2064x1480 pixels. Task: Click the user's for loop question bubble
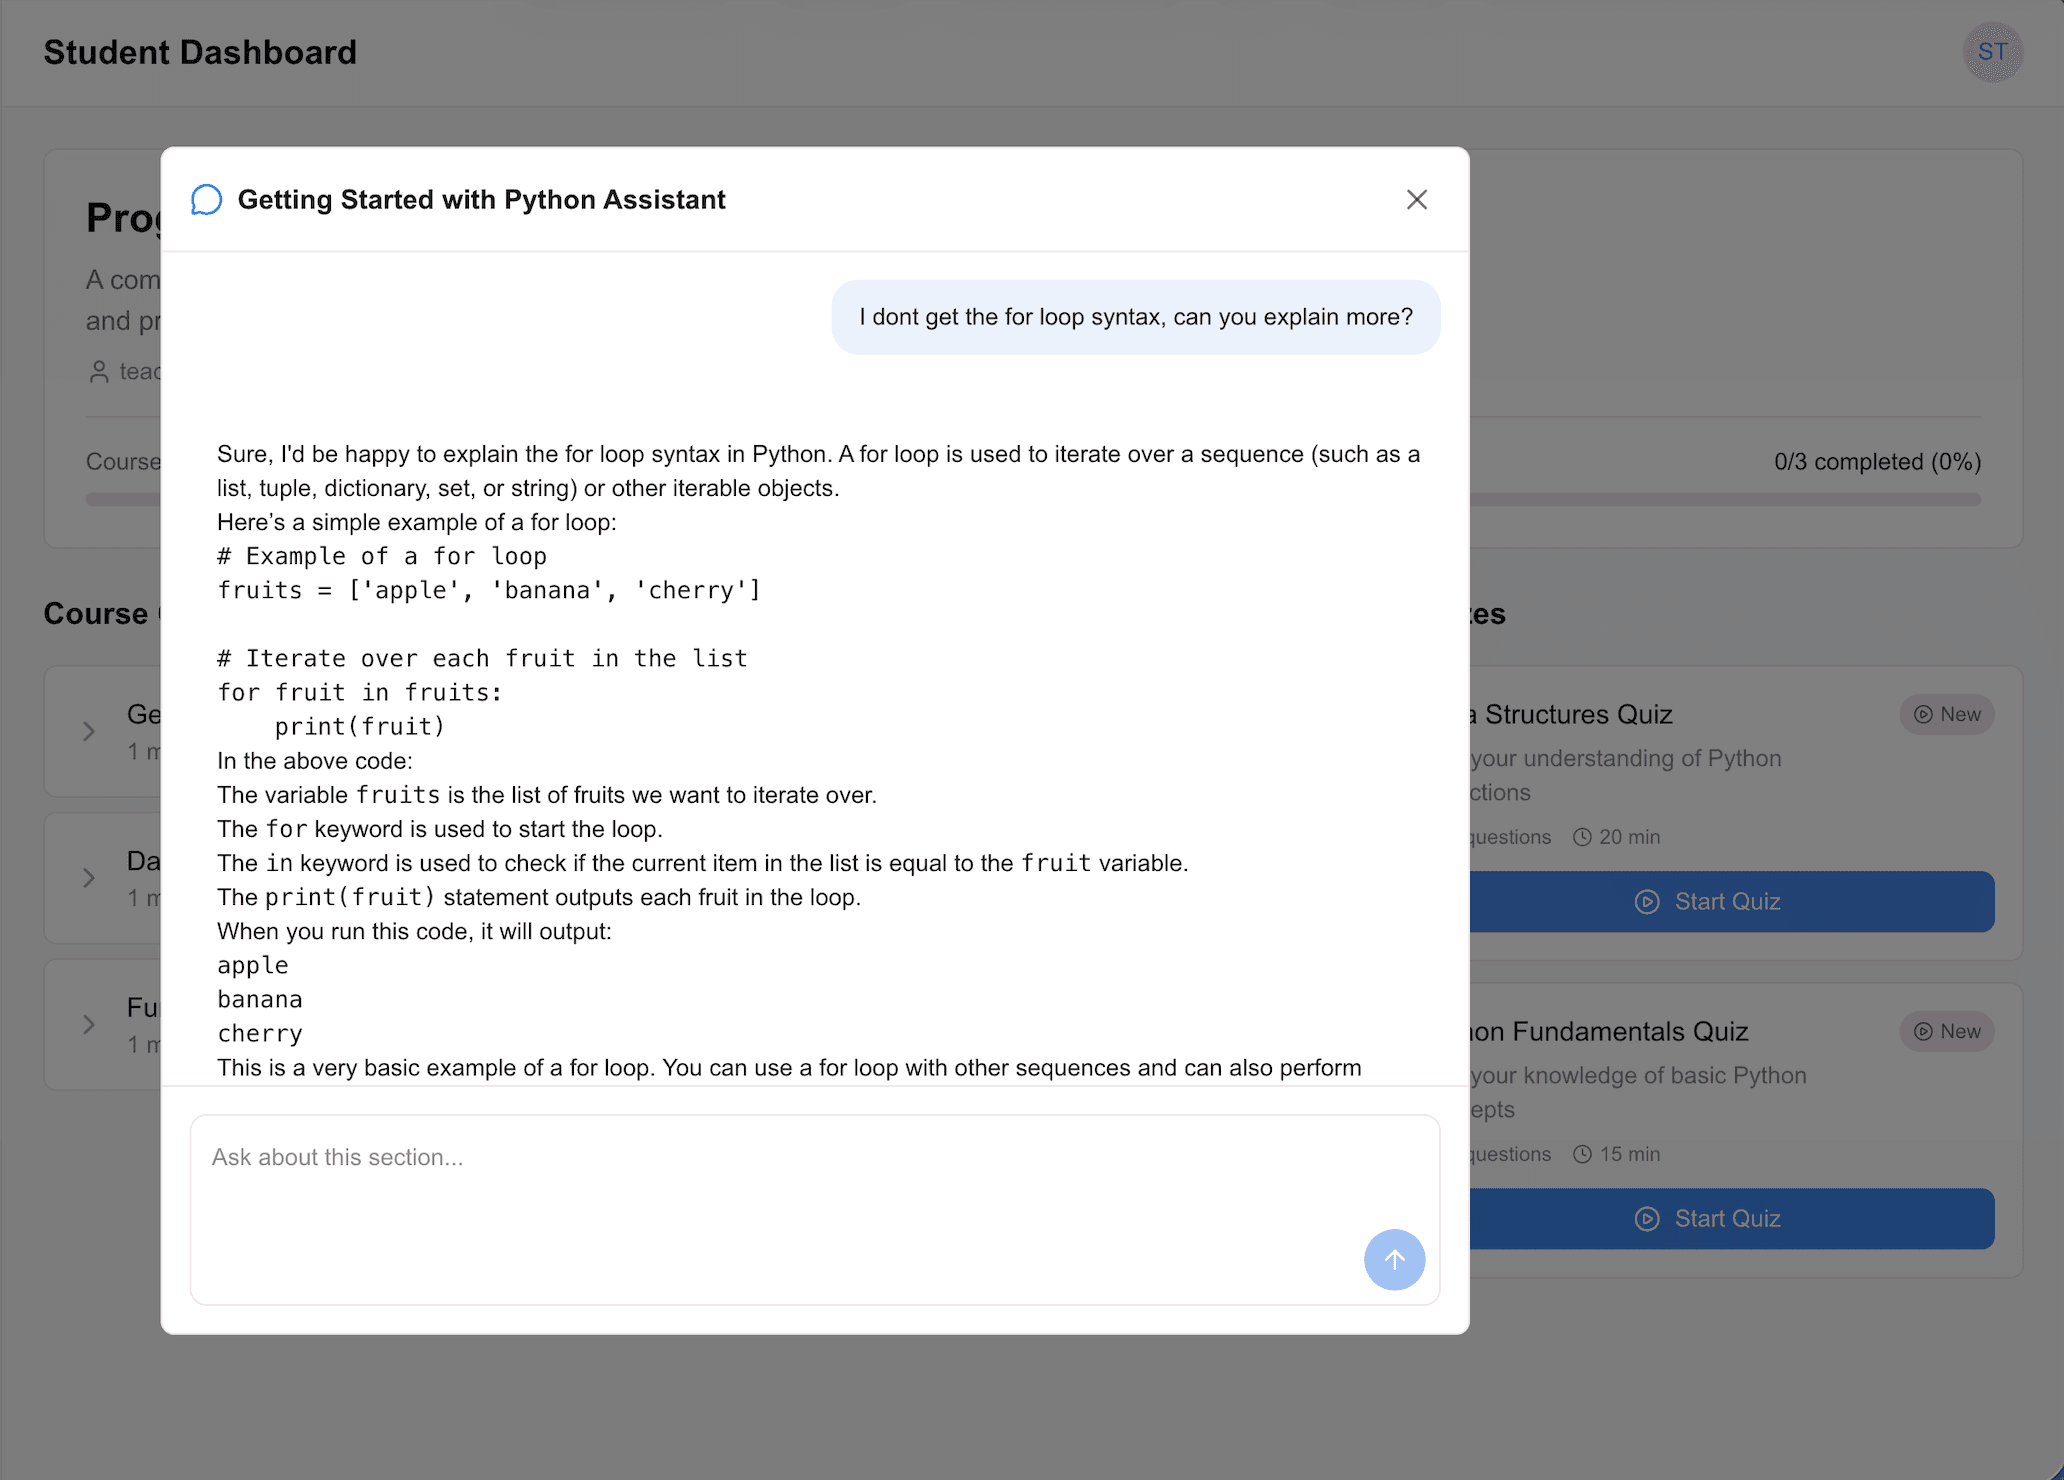click(x=1135, y=317)
